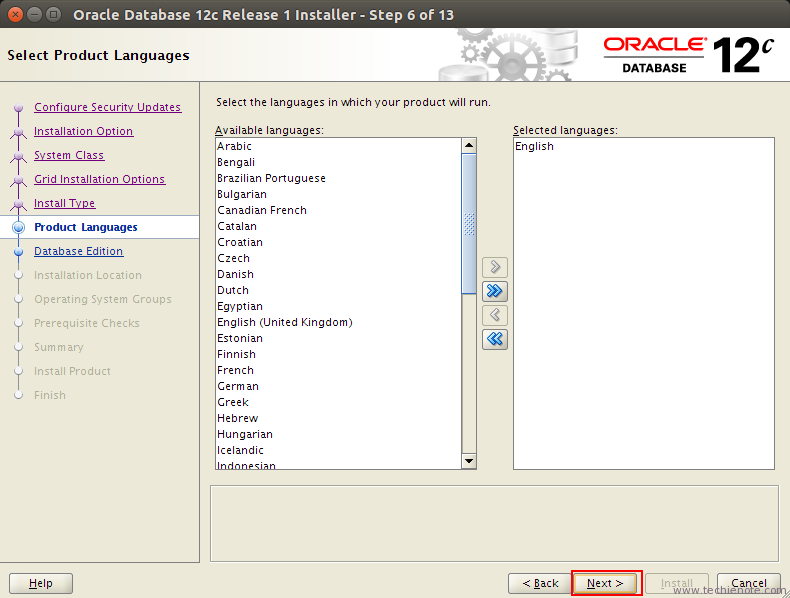Select Bengali in Available languages
The width and height of the screenshot is (790, 598).
pyautogui.click(x=338, y=162)
